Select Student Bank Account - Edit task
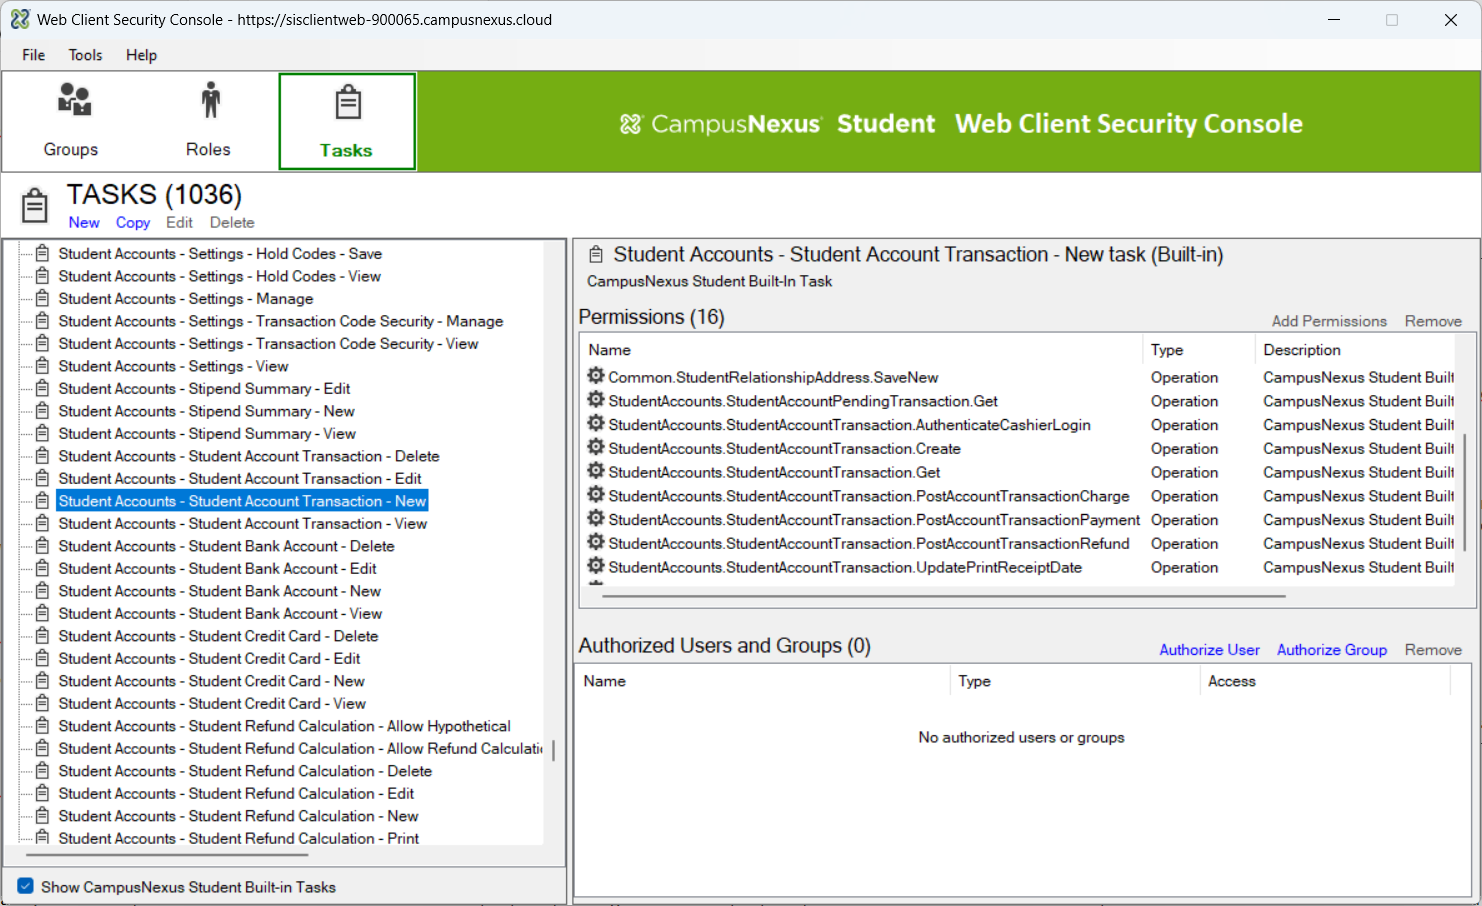 tap(217, 568)
